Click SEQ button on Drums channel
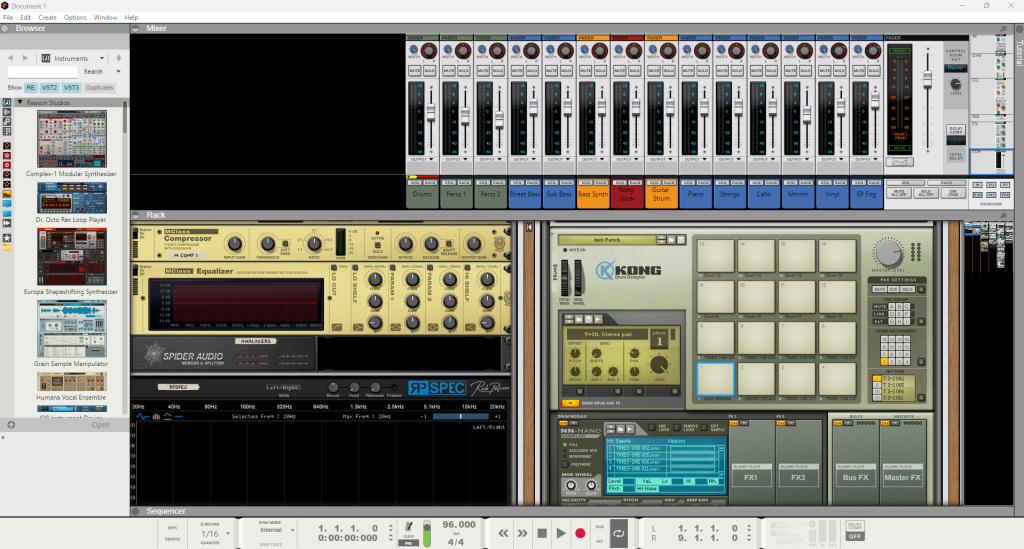This screenshot has width=1024, height=549. pyautogui.click(x=415, y=183)
